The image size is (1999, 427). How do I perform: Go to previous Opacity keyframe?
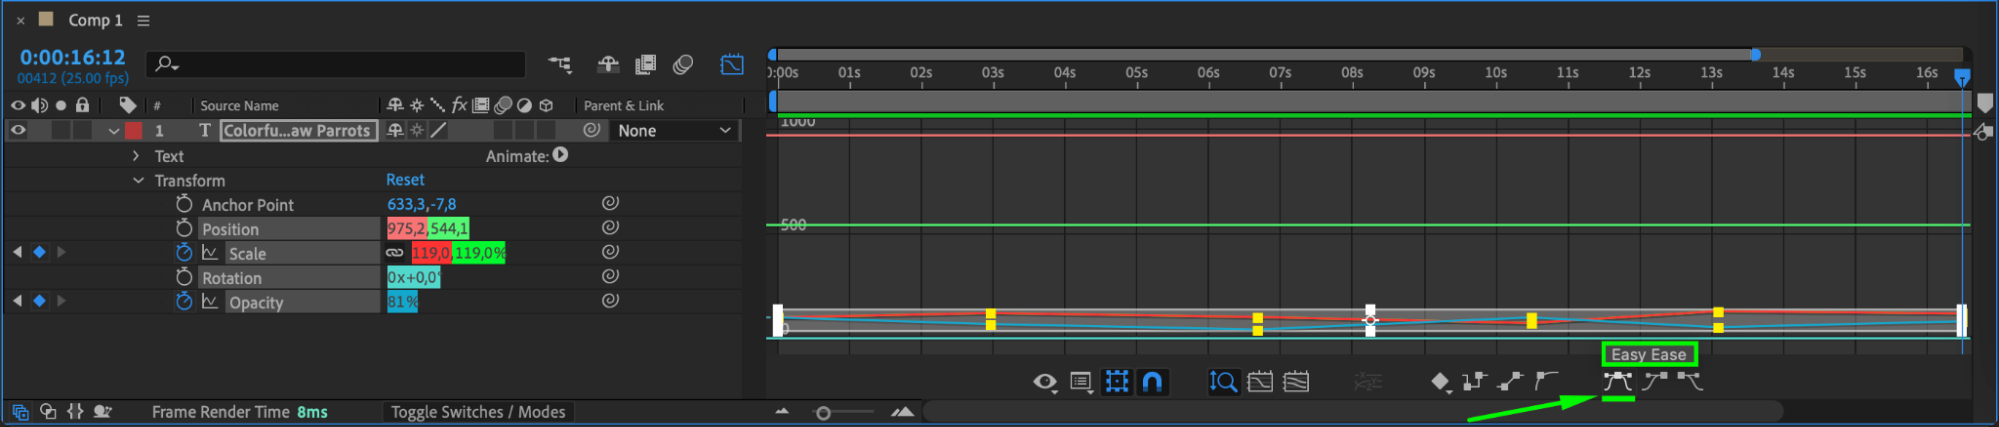[17, 300]
